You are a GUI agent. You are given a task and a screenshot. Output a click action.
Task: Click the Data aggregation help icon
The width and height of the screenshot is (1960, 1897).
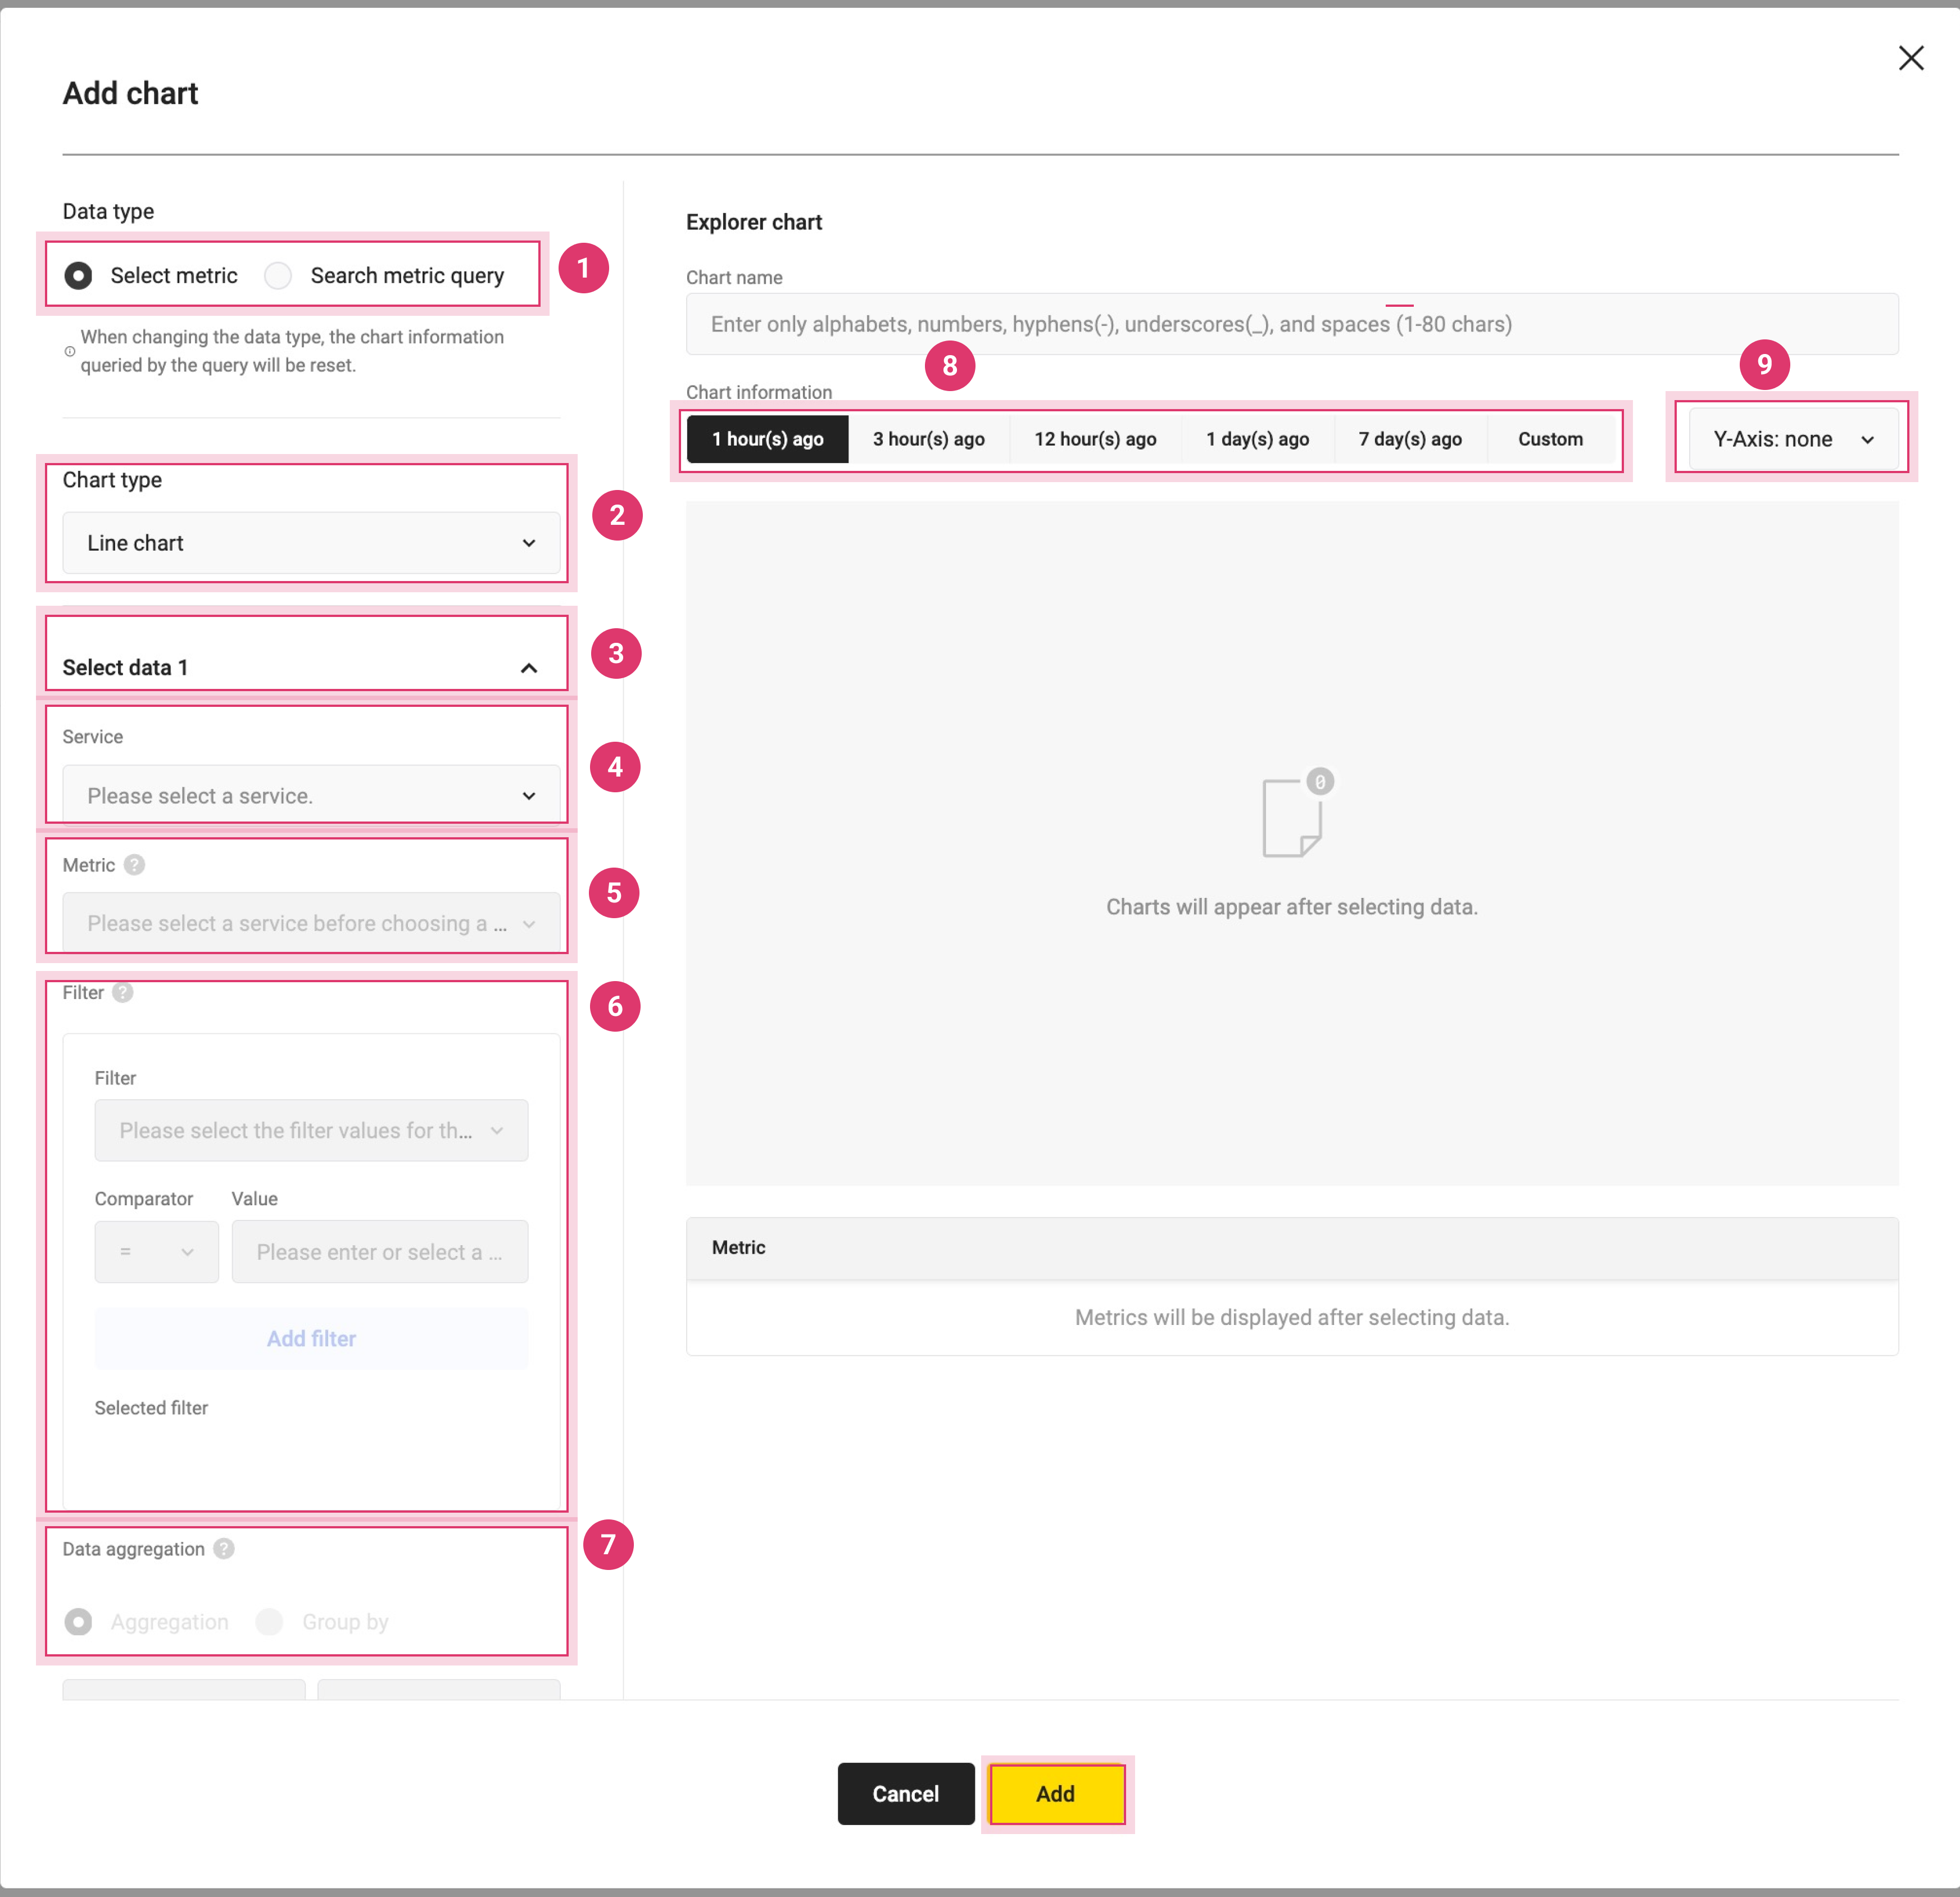pos(224,1549)
